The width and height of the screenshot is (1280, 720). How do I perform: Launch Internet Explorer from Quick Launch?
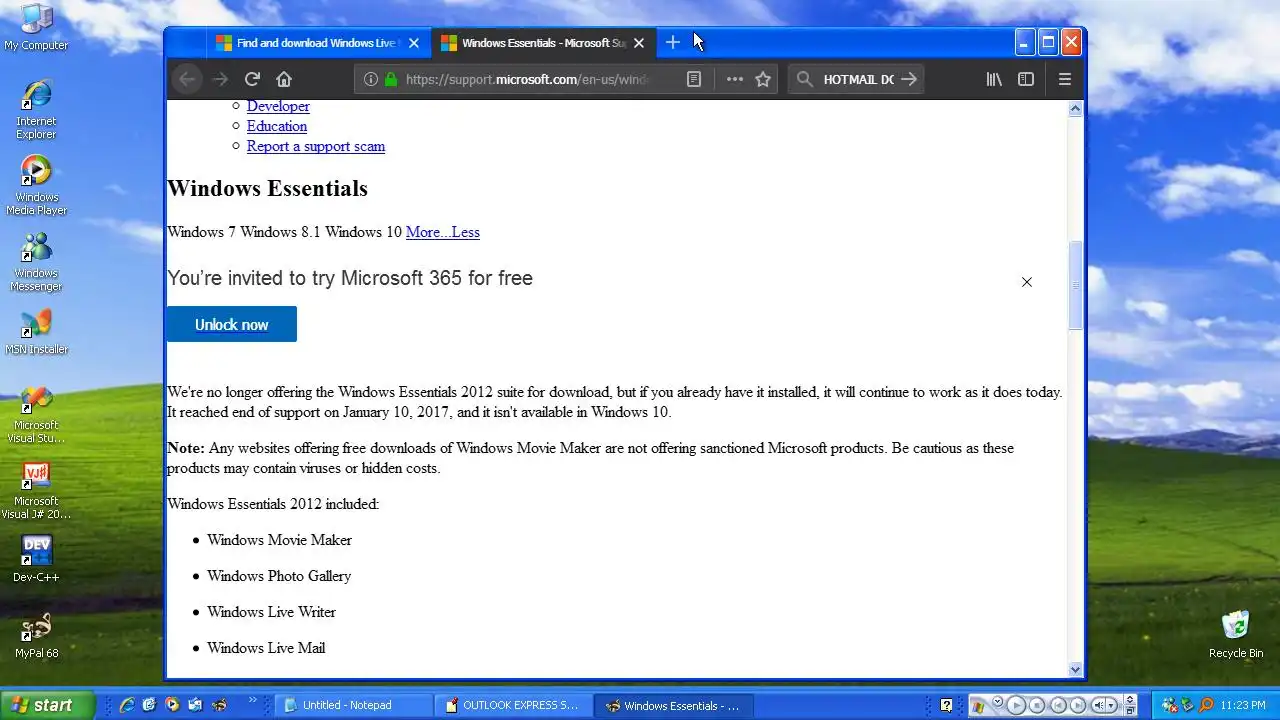coord(127,705)
